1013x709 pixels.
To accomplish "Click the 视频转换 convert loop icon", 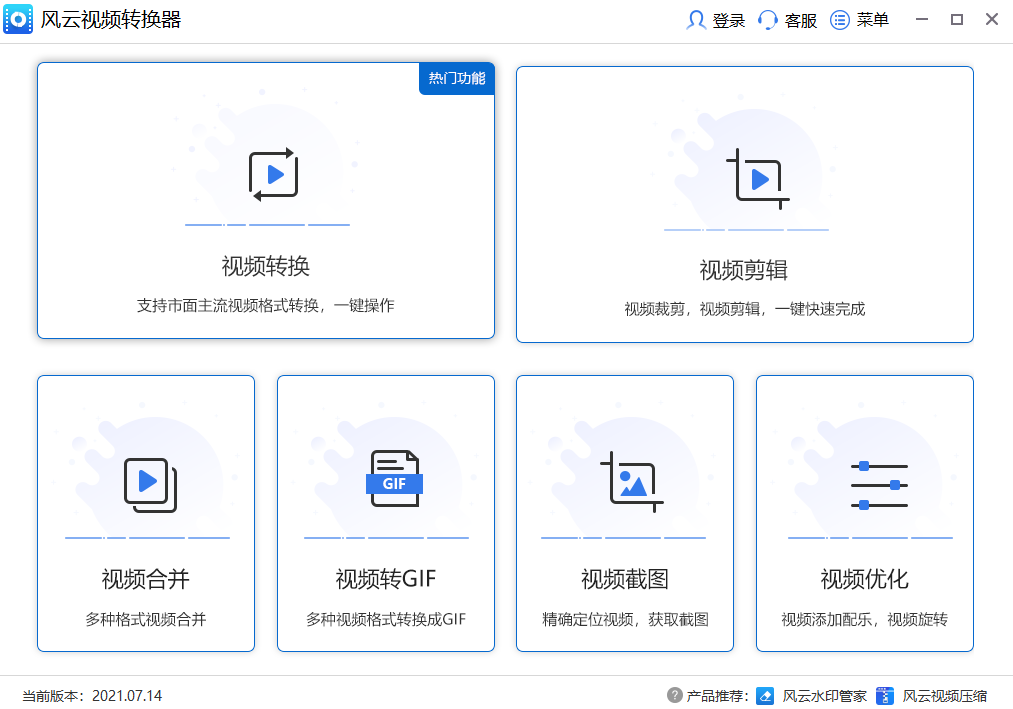I will (273, 175).
